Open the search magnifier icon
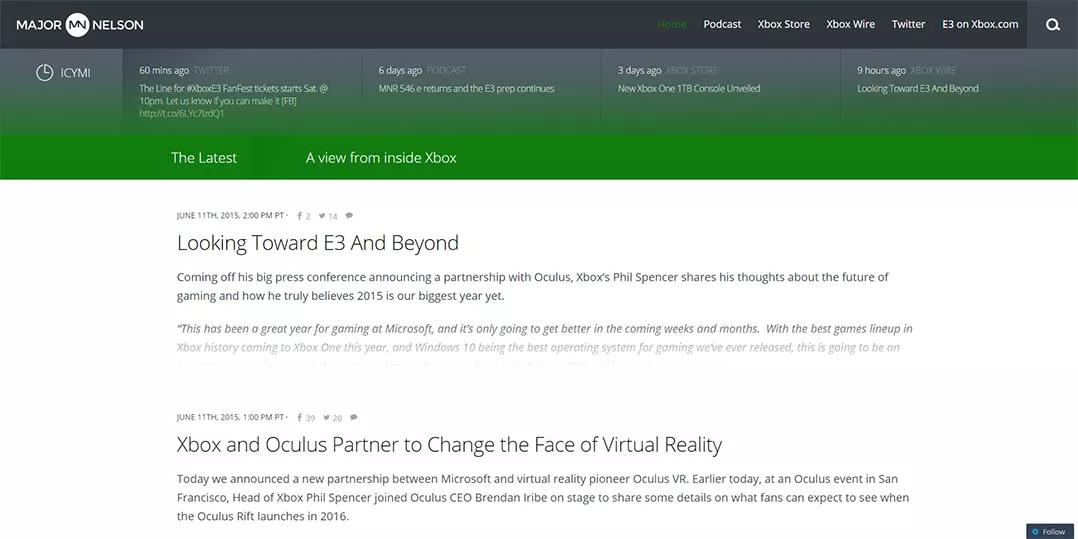The height and width of the screenshot is (539, 1078). 1053,25
